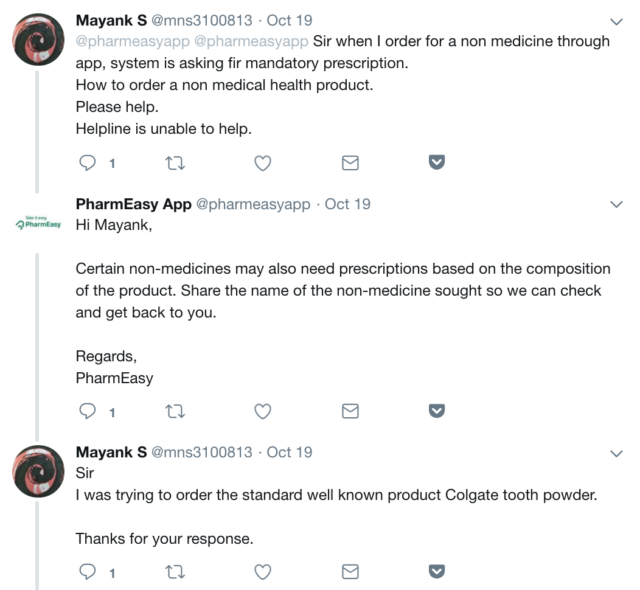Retweet the PharmEasy App response
This screenshot has height=590, width=640.
(x=175, y=411)
